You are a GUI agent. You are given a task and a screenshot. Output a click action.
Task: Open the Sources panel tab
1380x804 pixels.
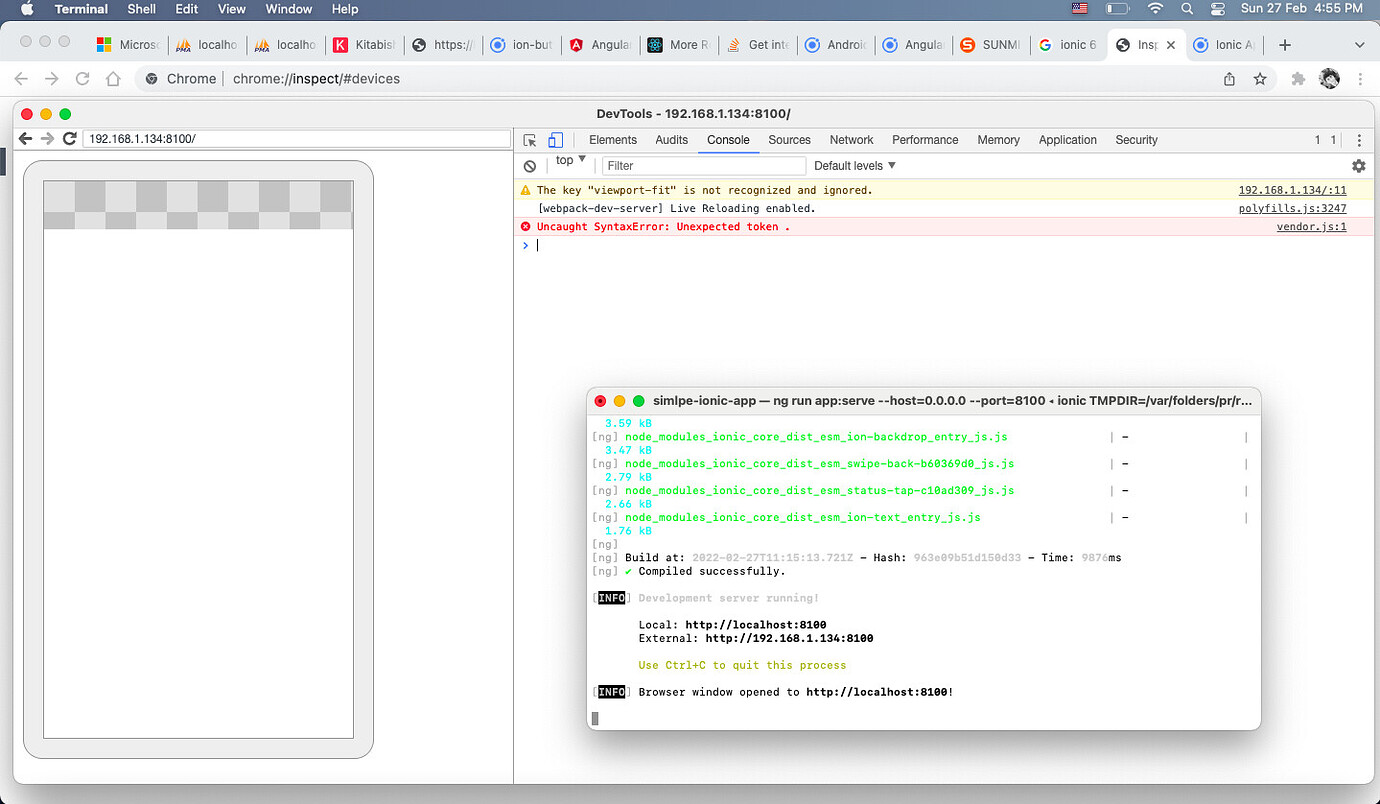click(x=789, y=140)
